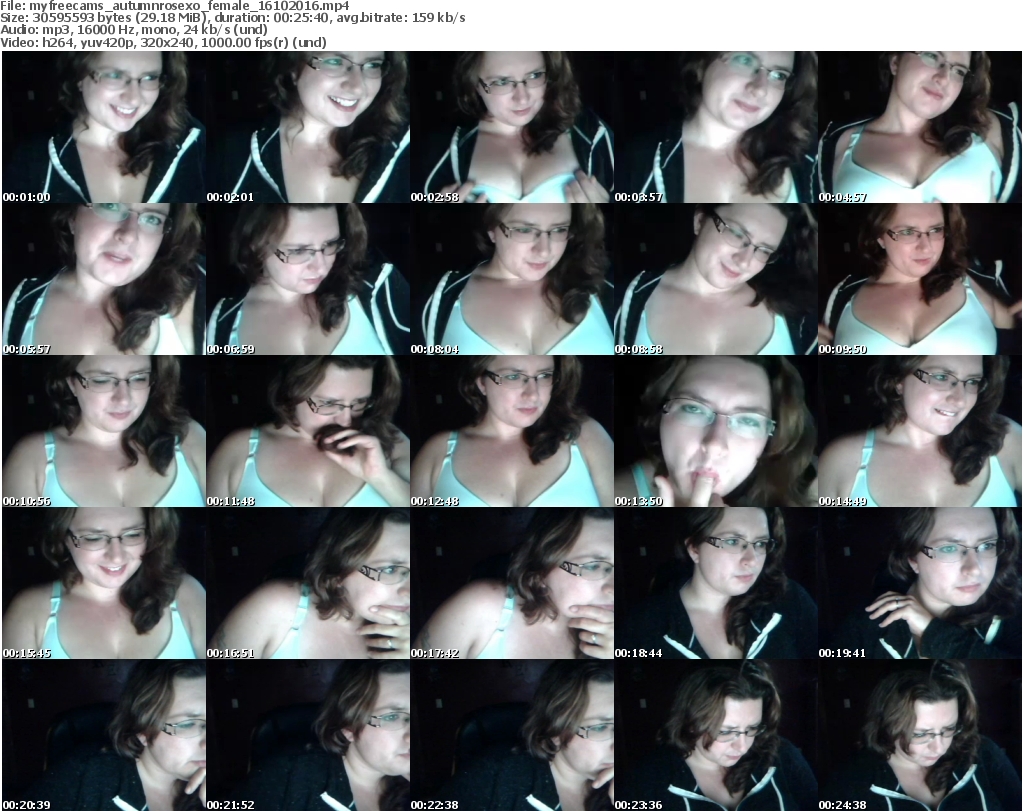Image resolution: width=1024 pixels, height=811 pixels.
Task: Select the thumbnail stamped 00:17:42
Action: click(x=511, y=583)
